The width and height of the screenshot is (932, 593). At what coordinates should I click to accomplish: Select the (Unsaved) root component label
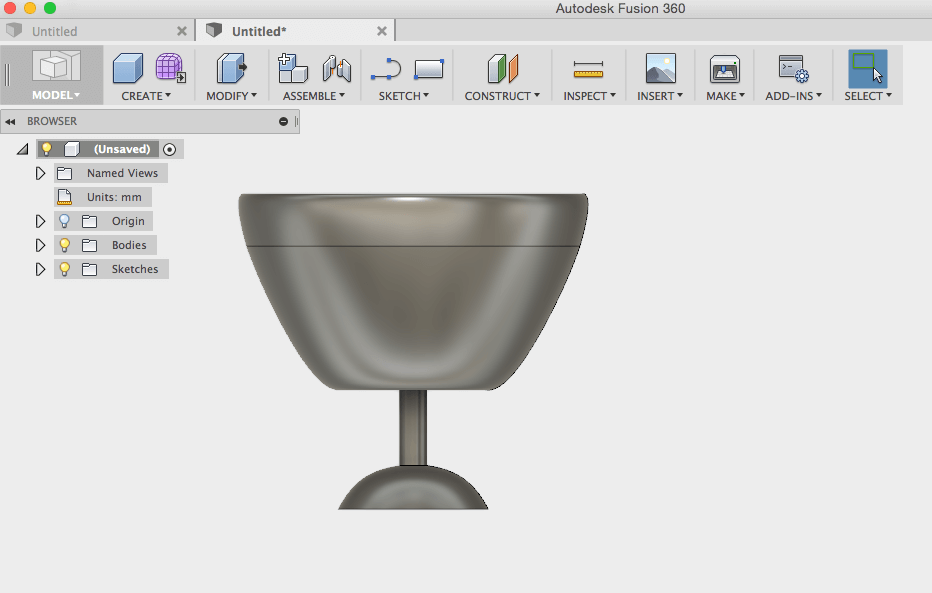pyautogui.click(x=122, y=149)
